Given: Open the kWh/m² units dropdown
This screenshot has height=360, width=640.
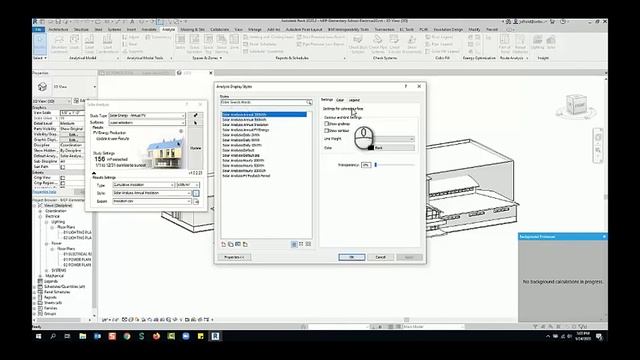Looking at the screenshot, I should (188, 185).
